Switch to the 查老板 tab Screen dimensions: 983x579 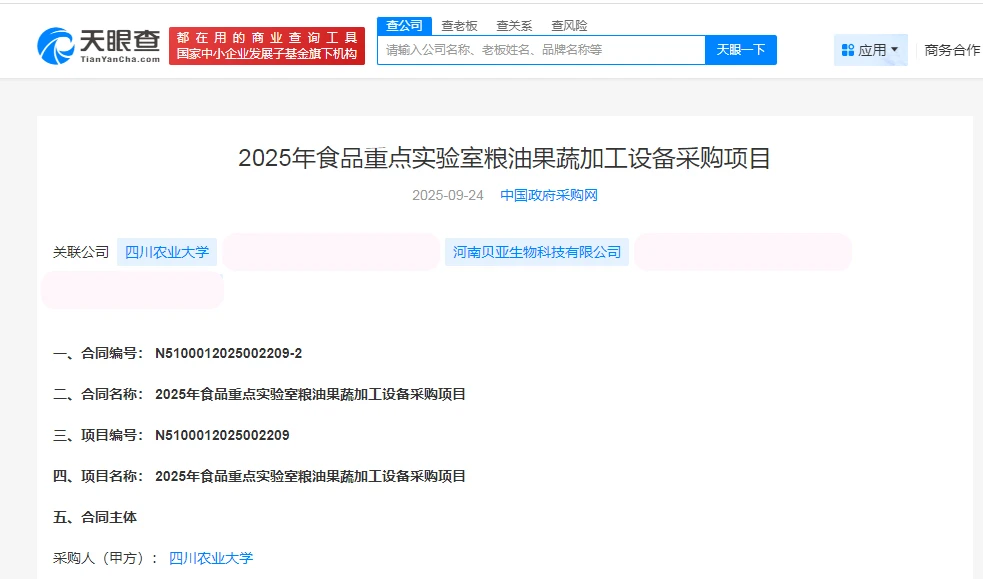point(460,26)
